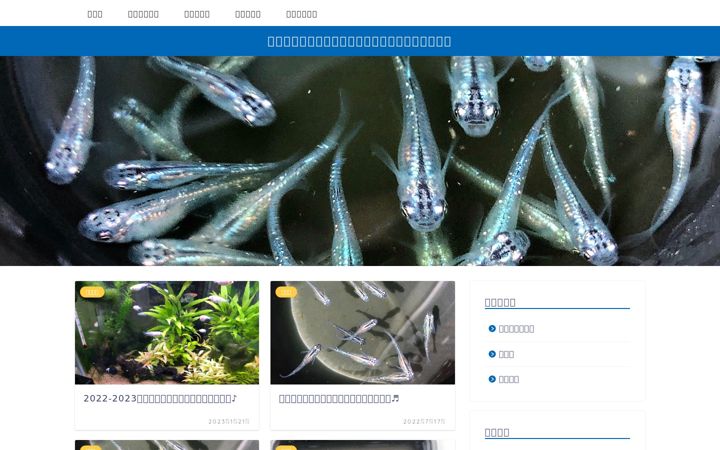Open the fourth top navigation menu item
This screenshot has height=450, width=720.
[x=248, y=14]
